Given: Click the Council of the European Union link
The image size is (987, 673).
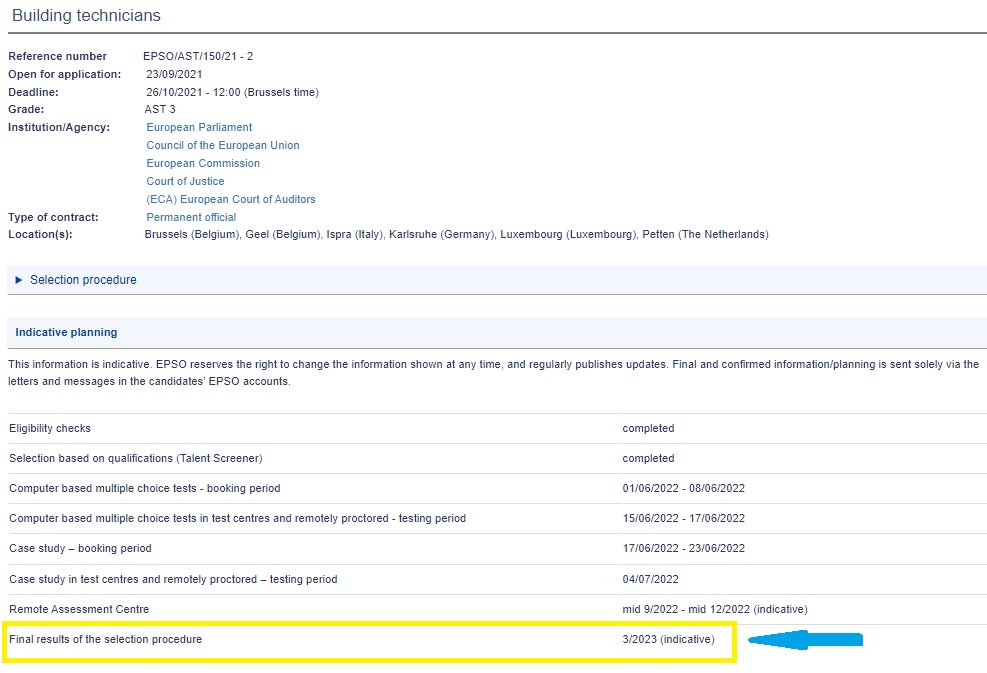Looking at the screenshot, I should (x=222, y=145).
